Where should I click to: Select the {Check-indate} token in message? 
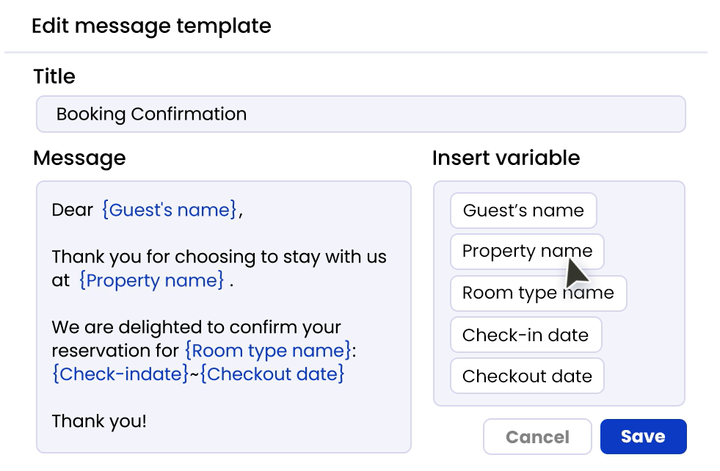click(119, 373)
